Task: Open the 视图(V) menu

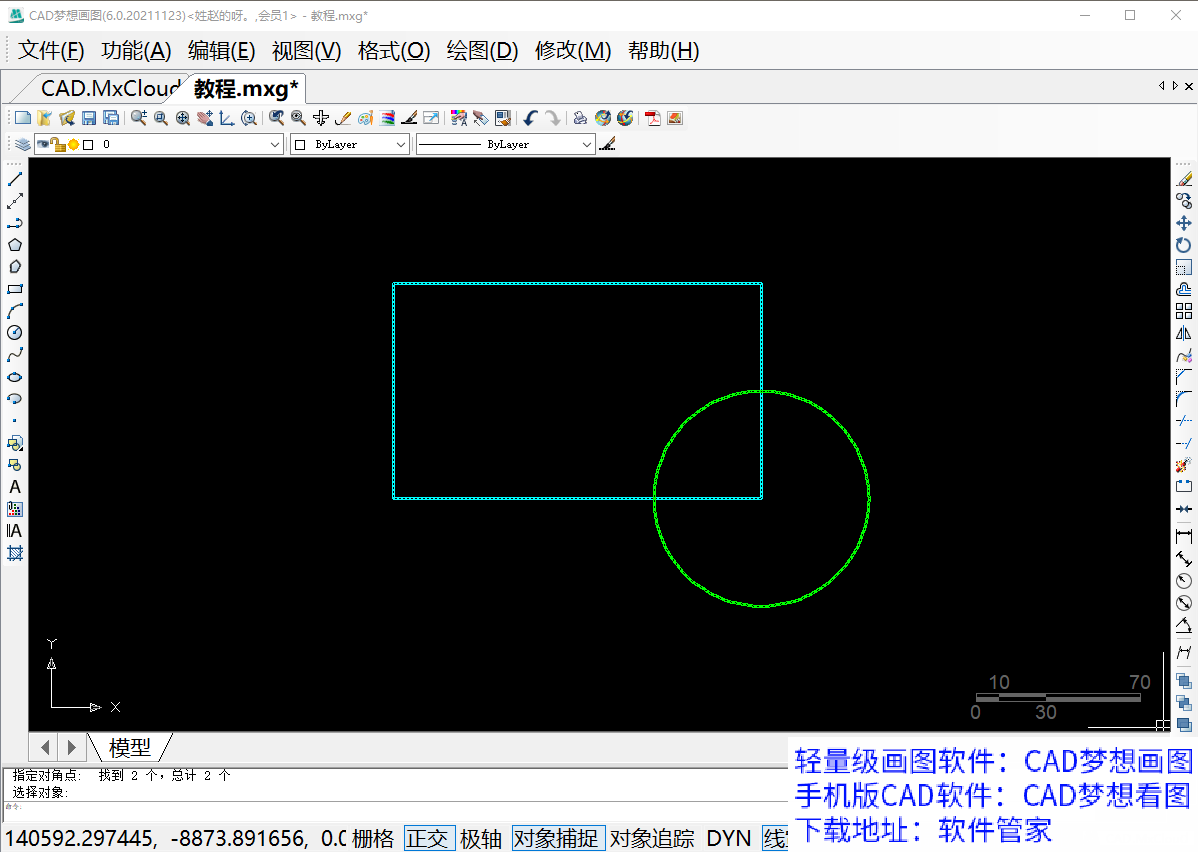Action: [x=306, y=50]
